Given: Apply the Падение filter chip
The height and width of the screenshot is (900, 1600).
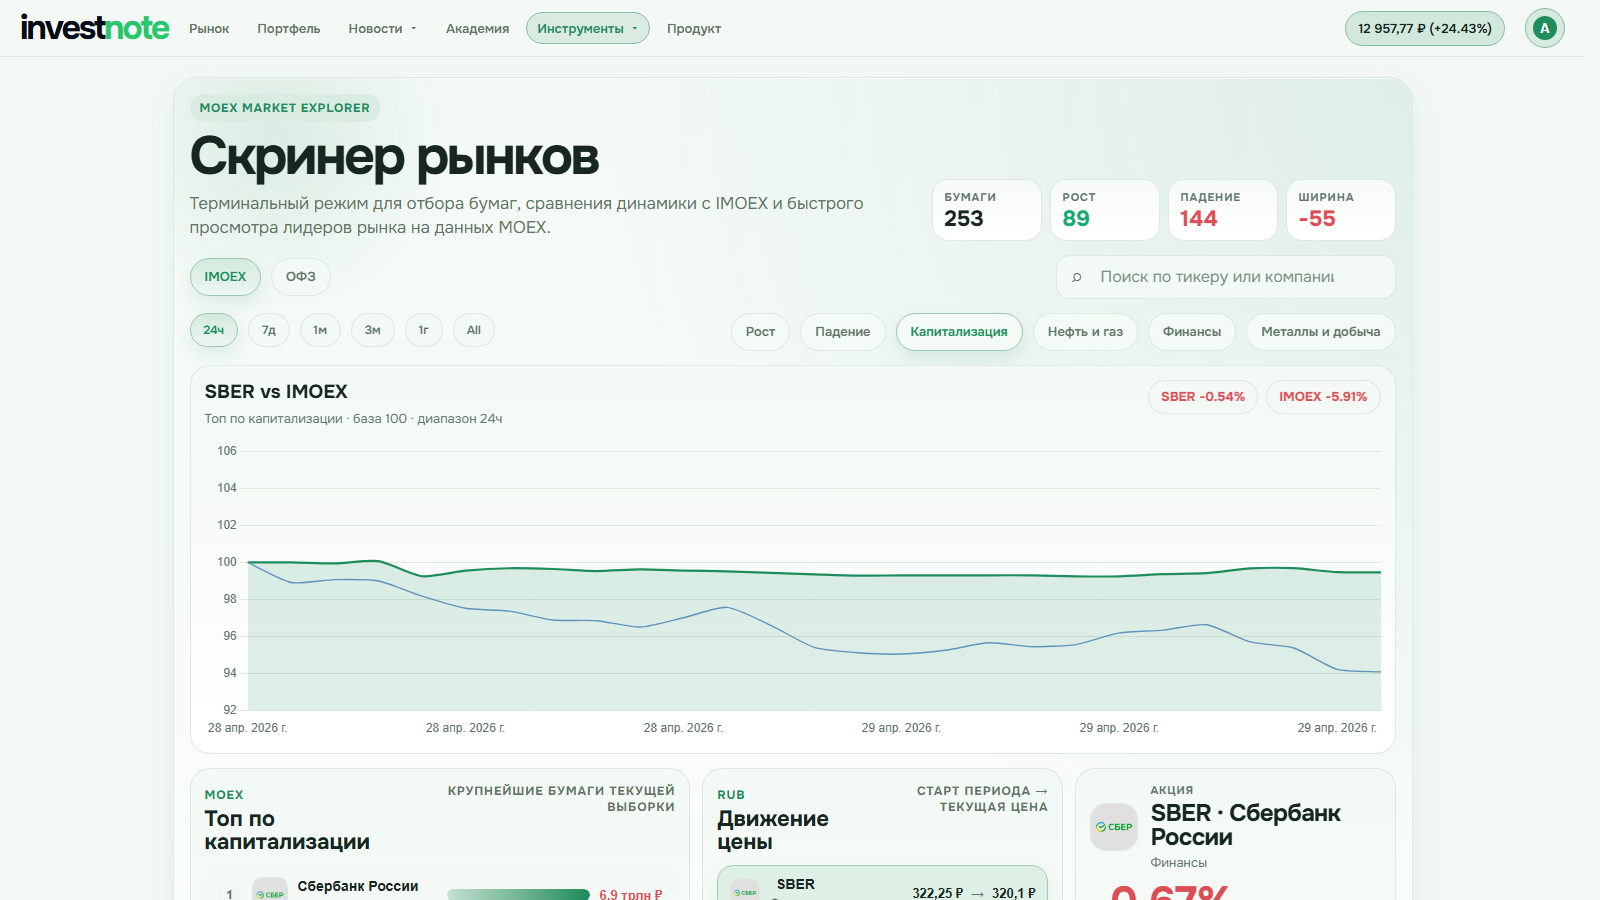Looking at the screenshot, I should point(843,332).
